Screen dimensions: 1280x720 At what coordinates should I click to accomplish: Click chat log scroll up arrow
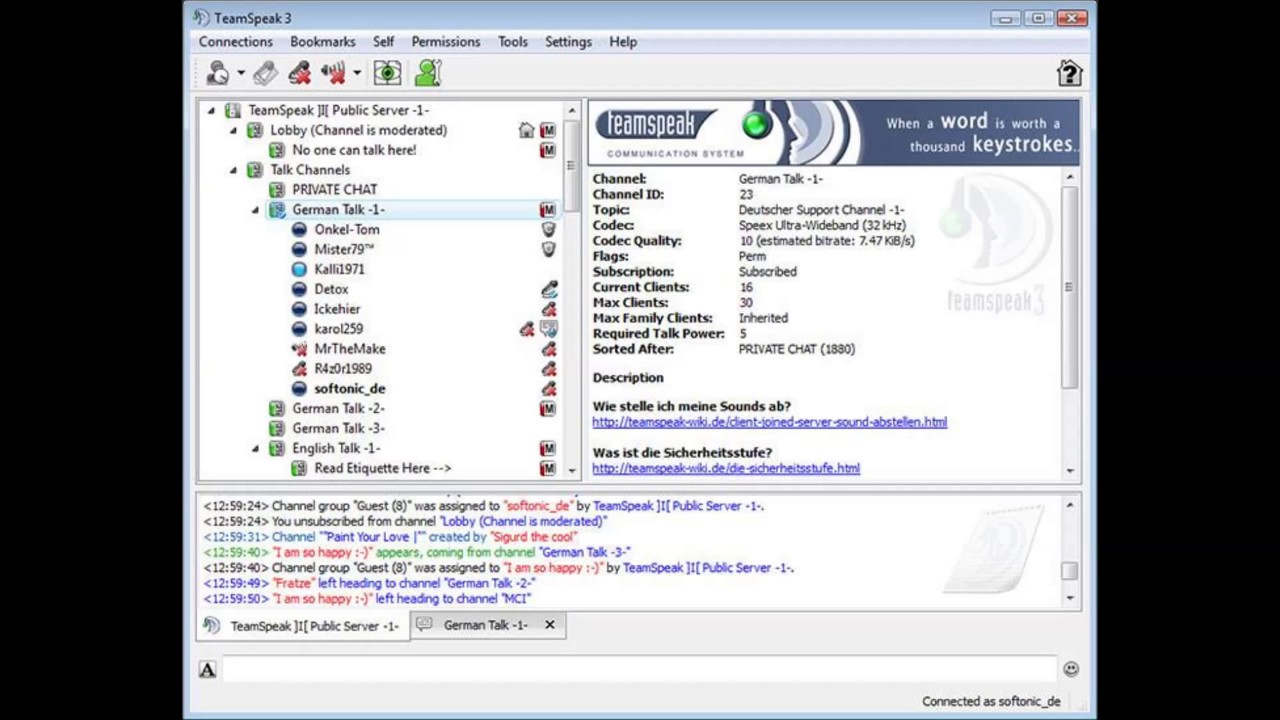(x=1069, y=506)
